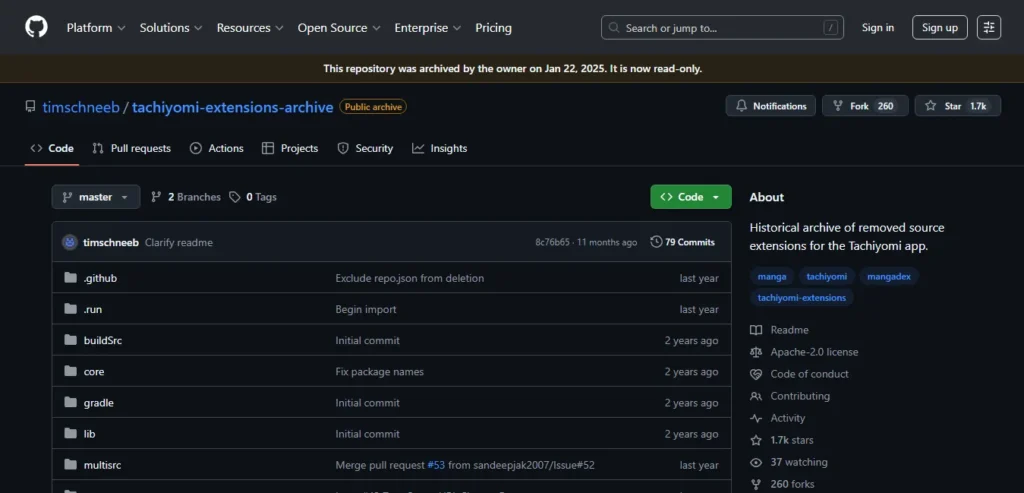Click "Begin import" commit message
The image size is (1024, 493).
[366, 310]
